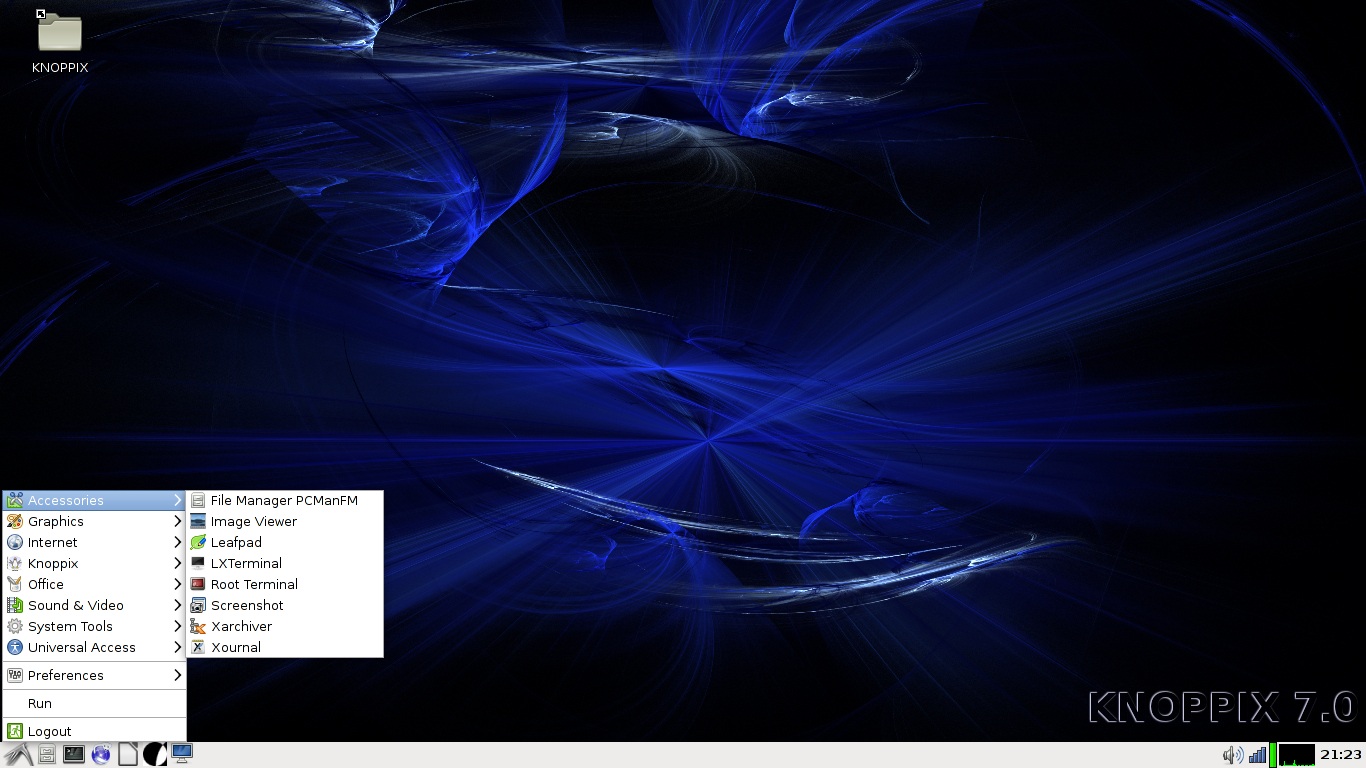The image size is (1366, 768).
Task: Launch web browser globe icon in taskbar
Action: pos(101,755)
